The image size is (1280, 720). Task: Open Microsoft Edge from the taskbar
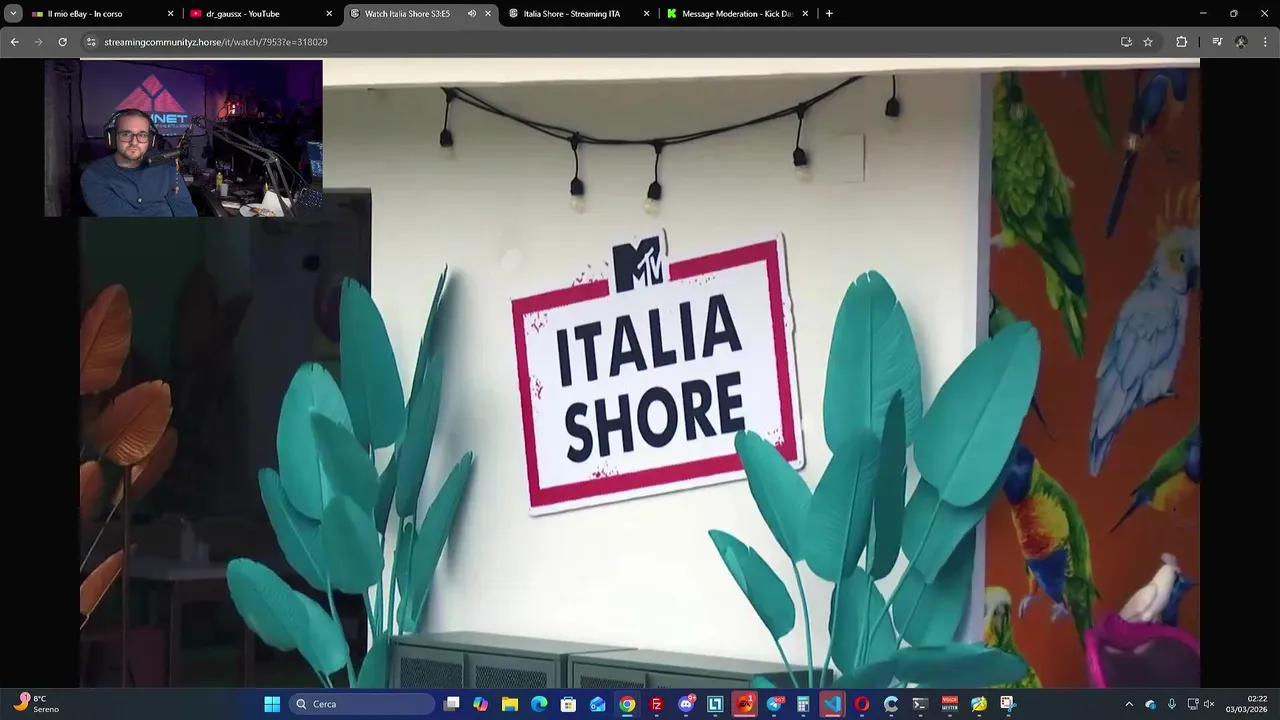pyautogui.click(x=539, y=704)
